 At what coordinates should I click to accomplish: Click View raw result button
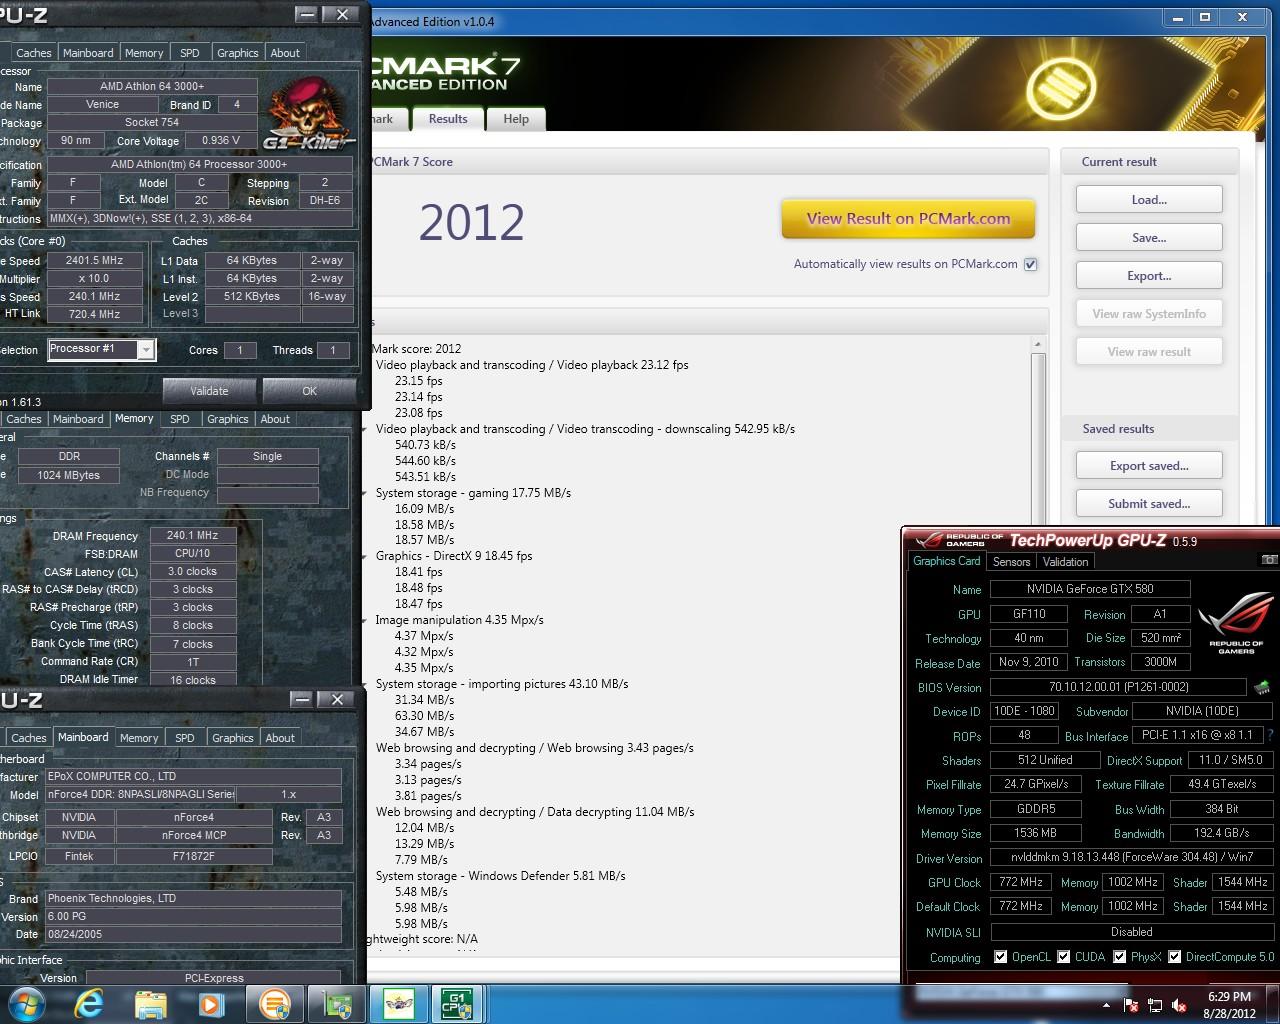[1149, 351]
